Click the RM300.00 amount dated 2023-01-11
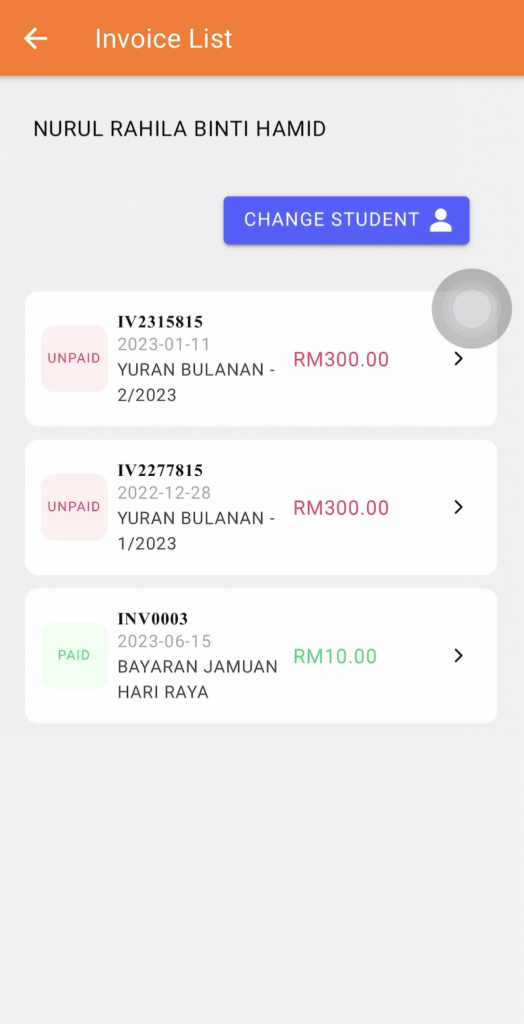This screenshot has height=1024, width=524. pos(341,360)
